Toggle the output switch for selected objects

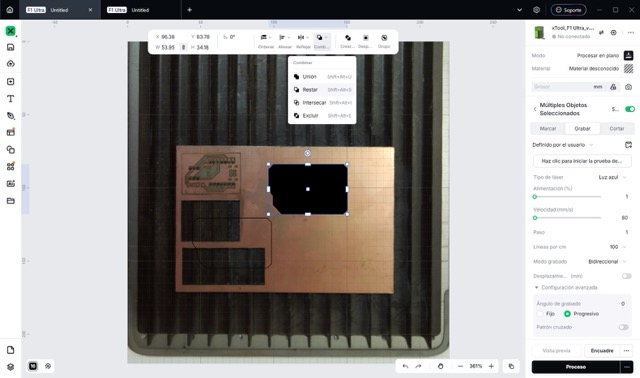click(630, 109)
